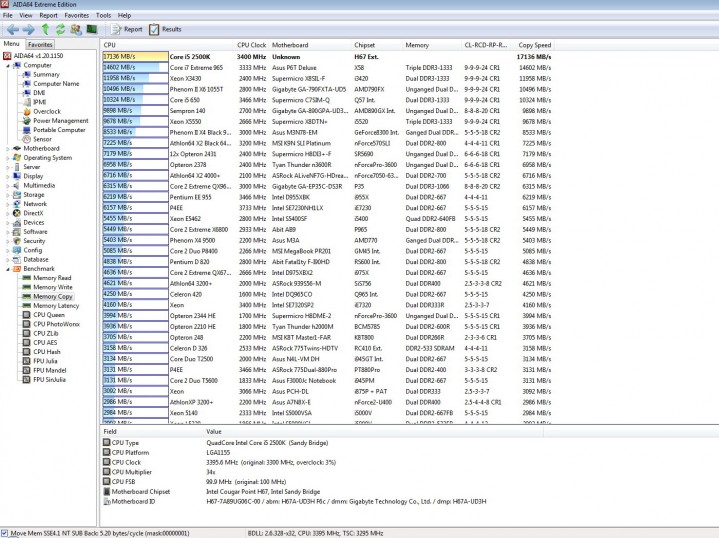Open the Report menu
The height and width of the screenshot is (538, 719).
[48, 15]
